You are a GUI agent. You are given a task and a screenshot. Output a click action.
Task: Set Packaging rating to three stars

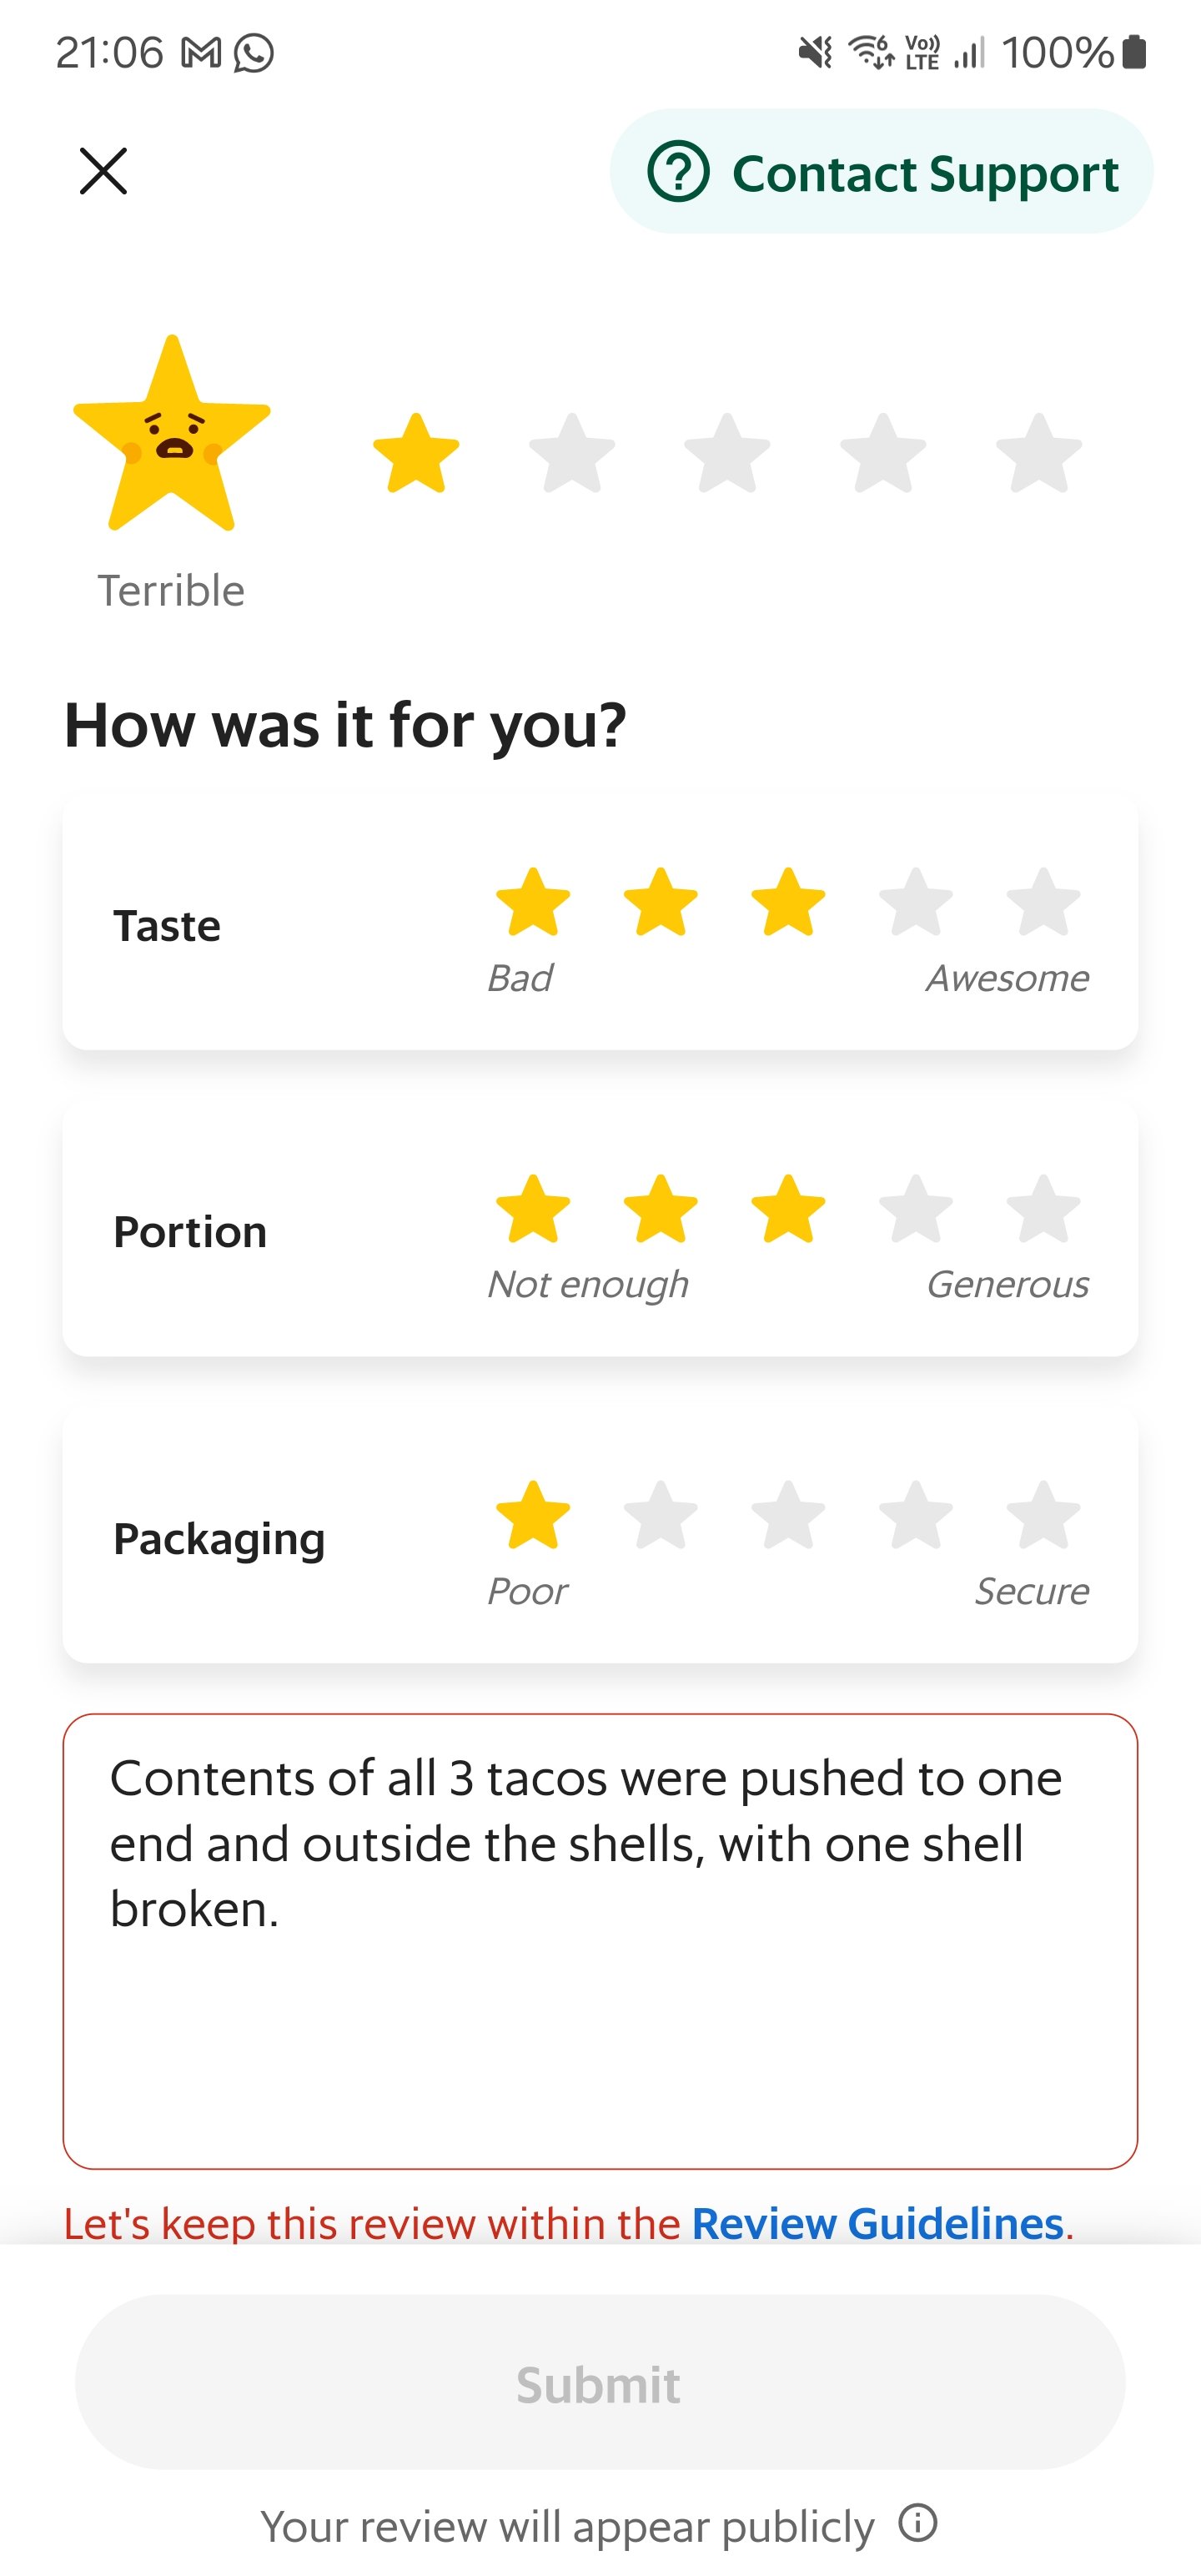click(x=788, y=1515)
